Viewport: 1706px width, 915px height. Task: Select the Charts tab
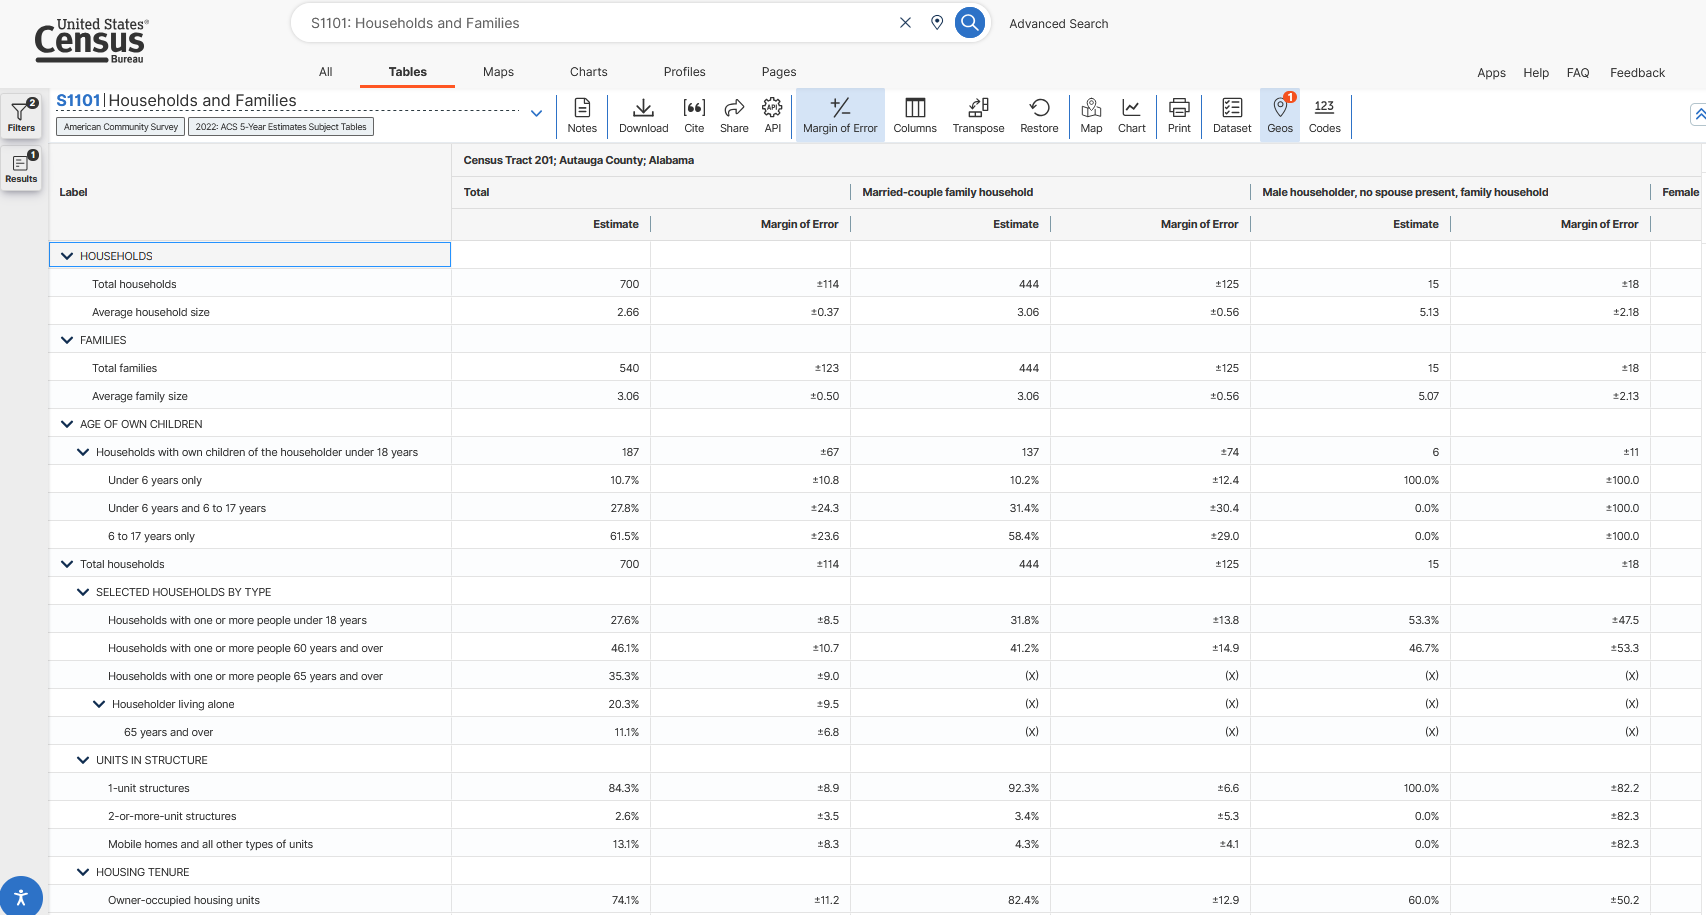click(588, 71)
